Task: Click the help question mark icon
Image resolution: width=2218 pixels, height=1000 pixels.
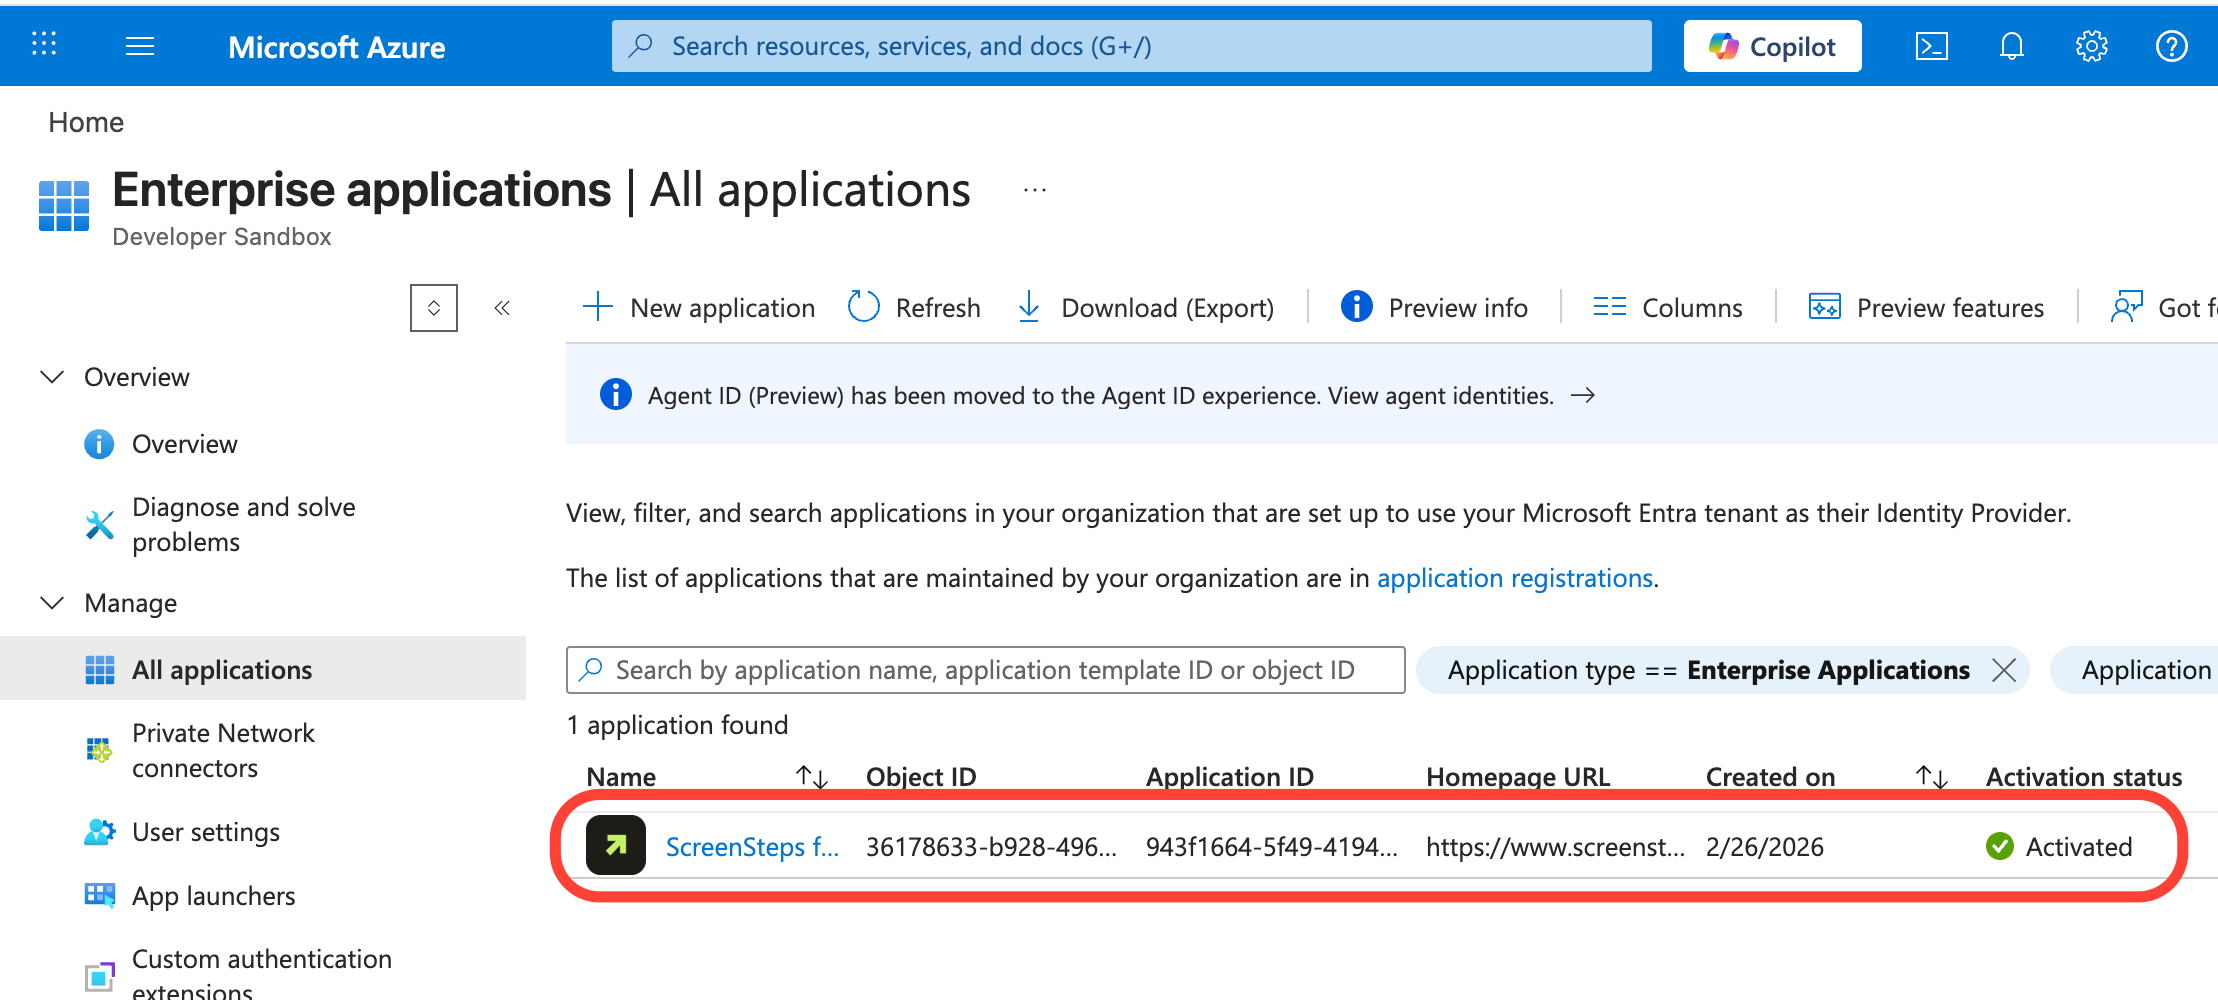Action: coord(2171,46)
